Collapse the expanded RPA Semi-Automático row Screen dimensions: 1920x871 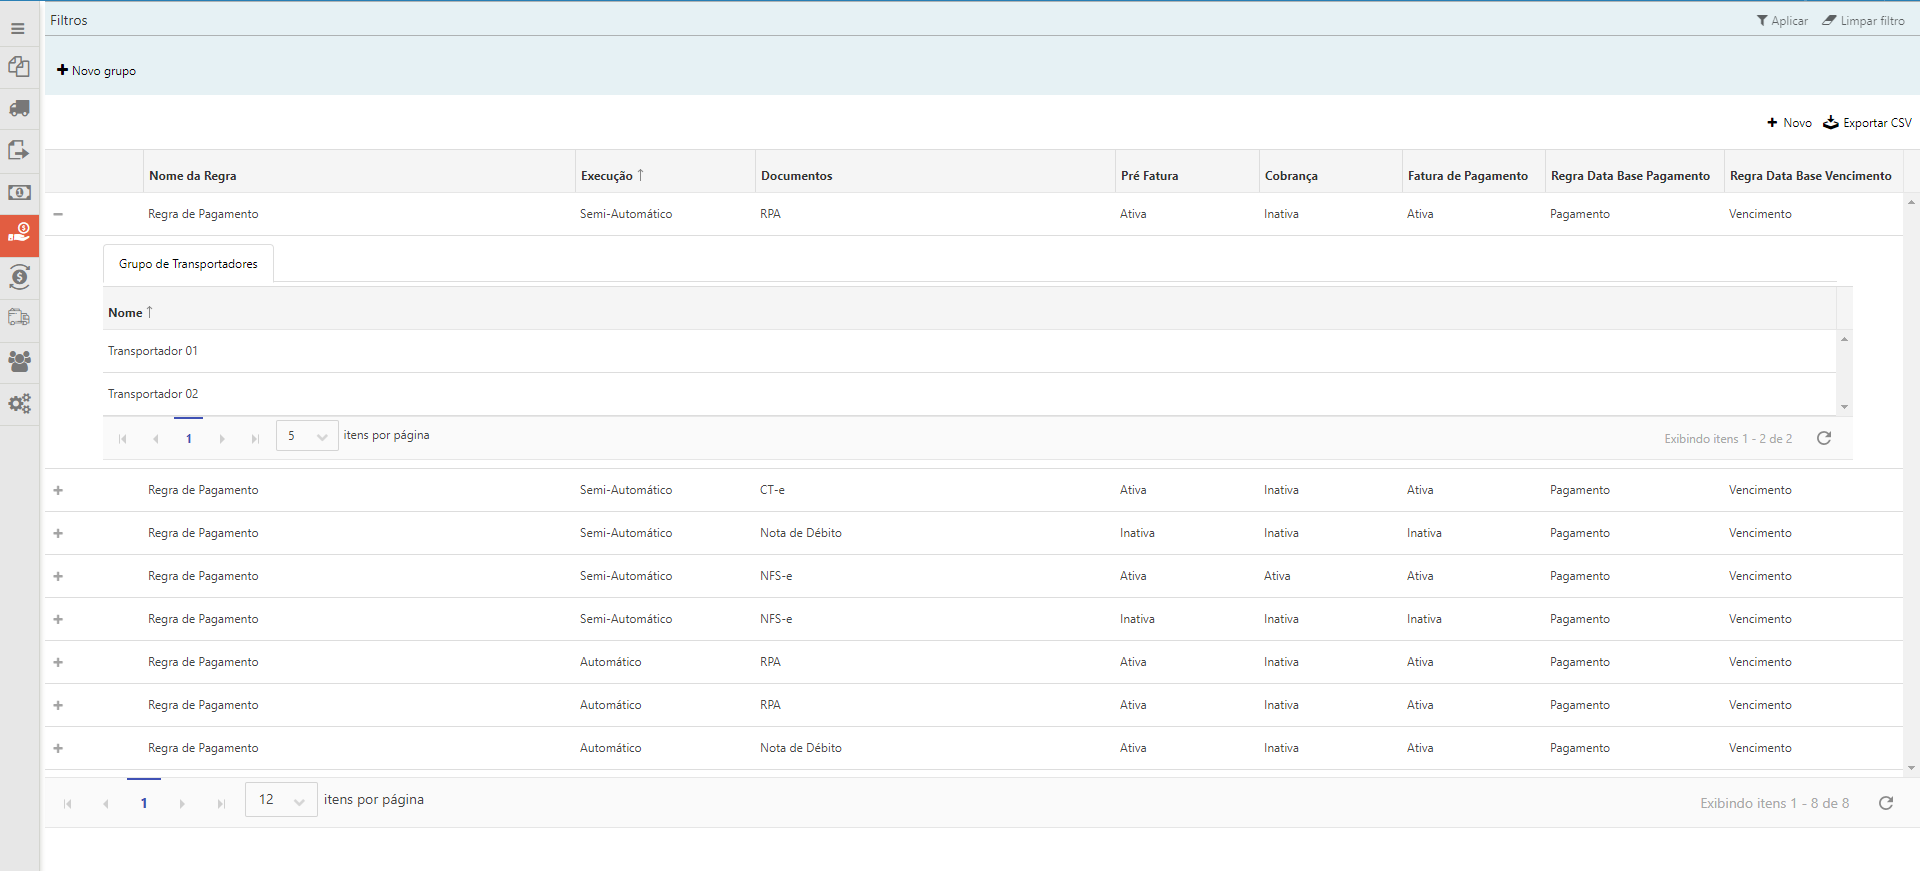tap(58, 214)
